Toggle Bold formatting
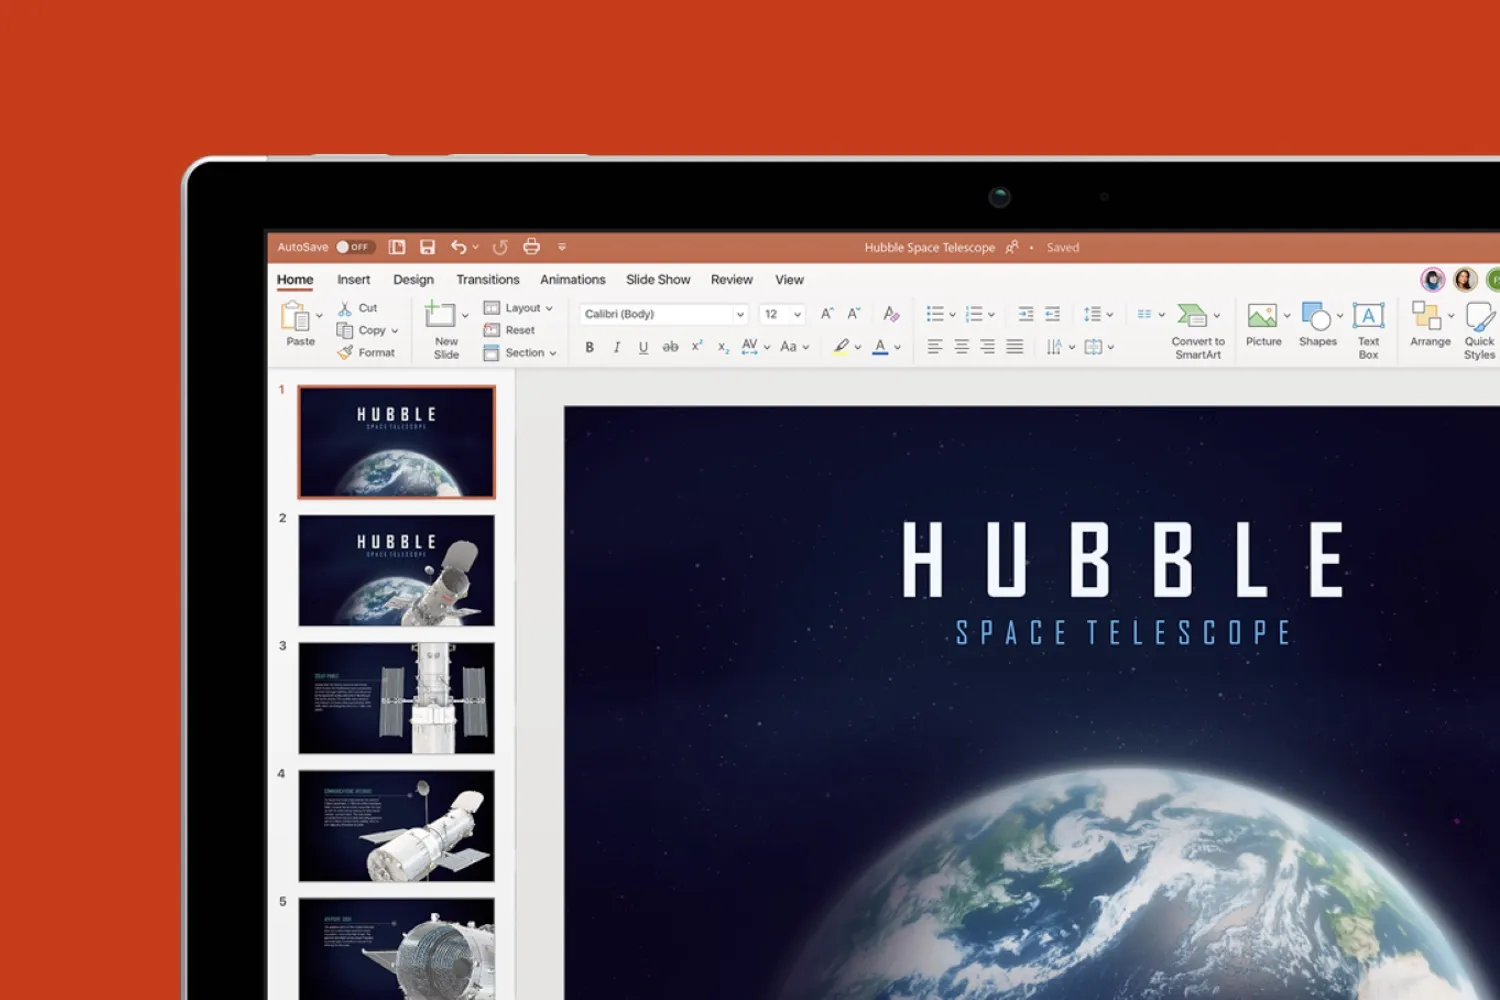1500x1000 pixels. pos(590,347)
